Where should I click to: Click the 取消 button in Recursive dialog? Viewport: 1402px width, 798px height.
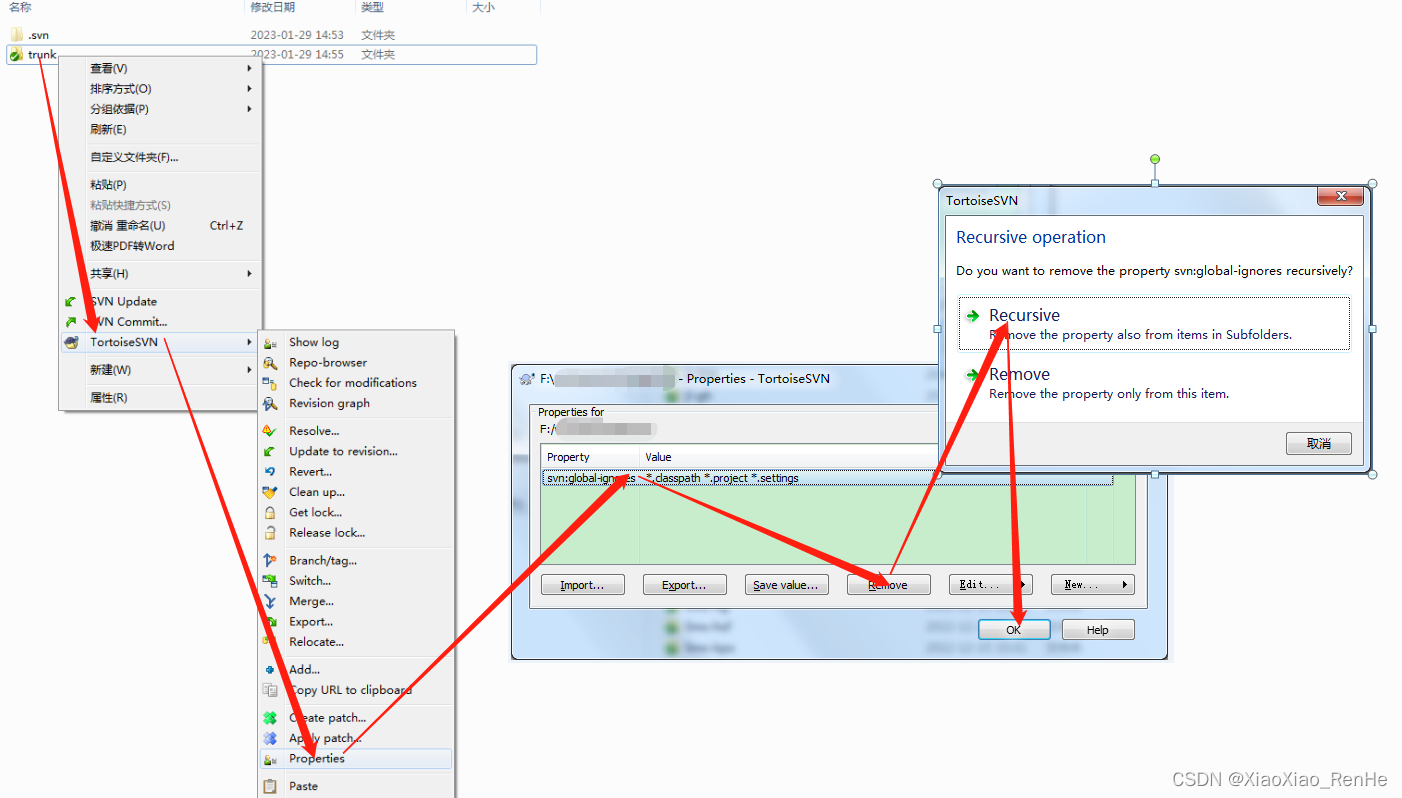coord(1319,443)
